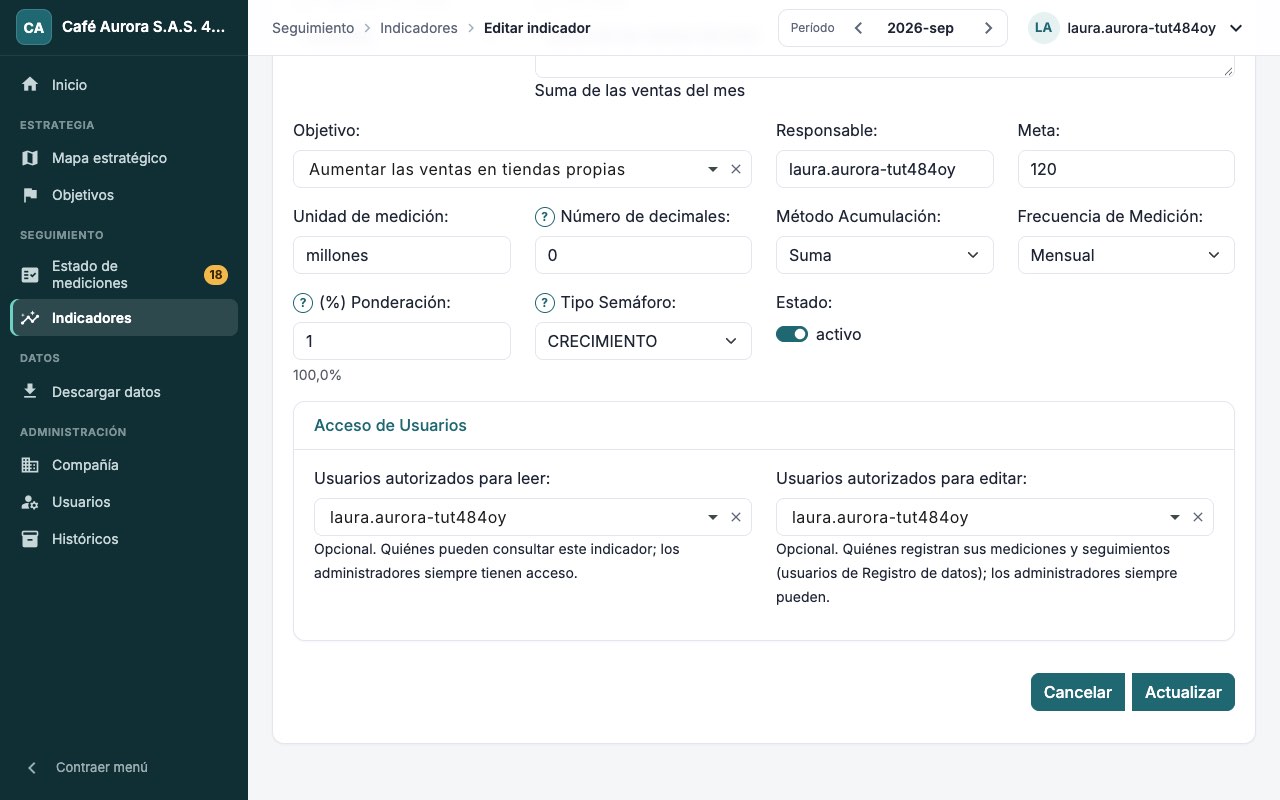Viewport: 1280px width, 800px height.
Task: Go to previous period with left chevron
Action: click(858, 28)
